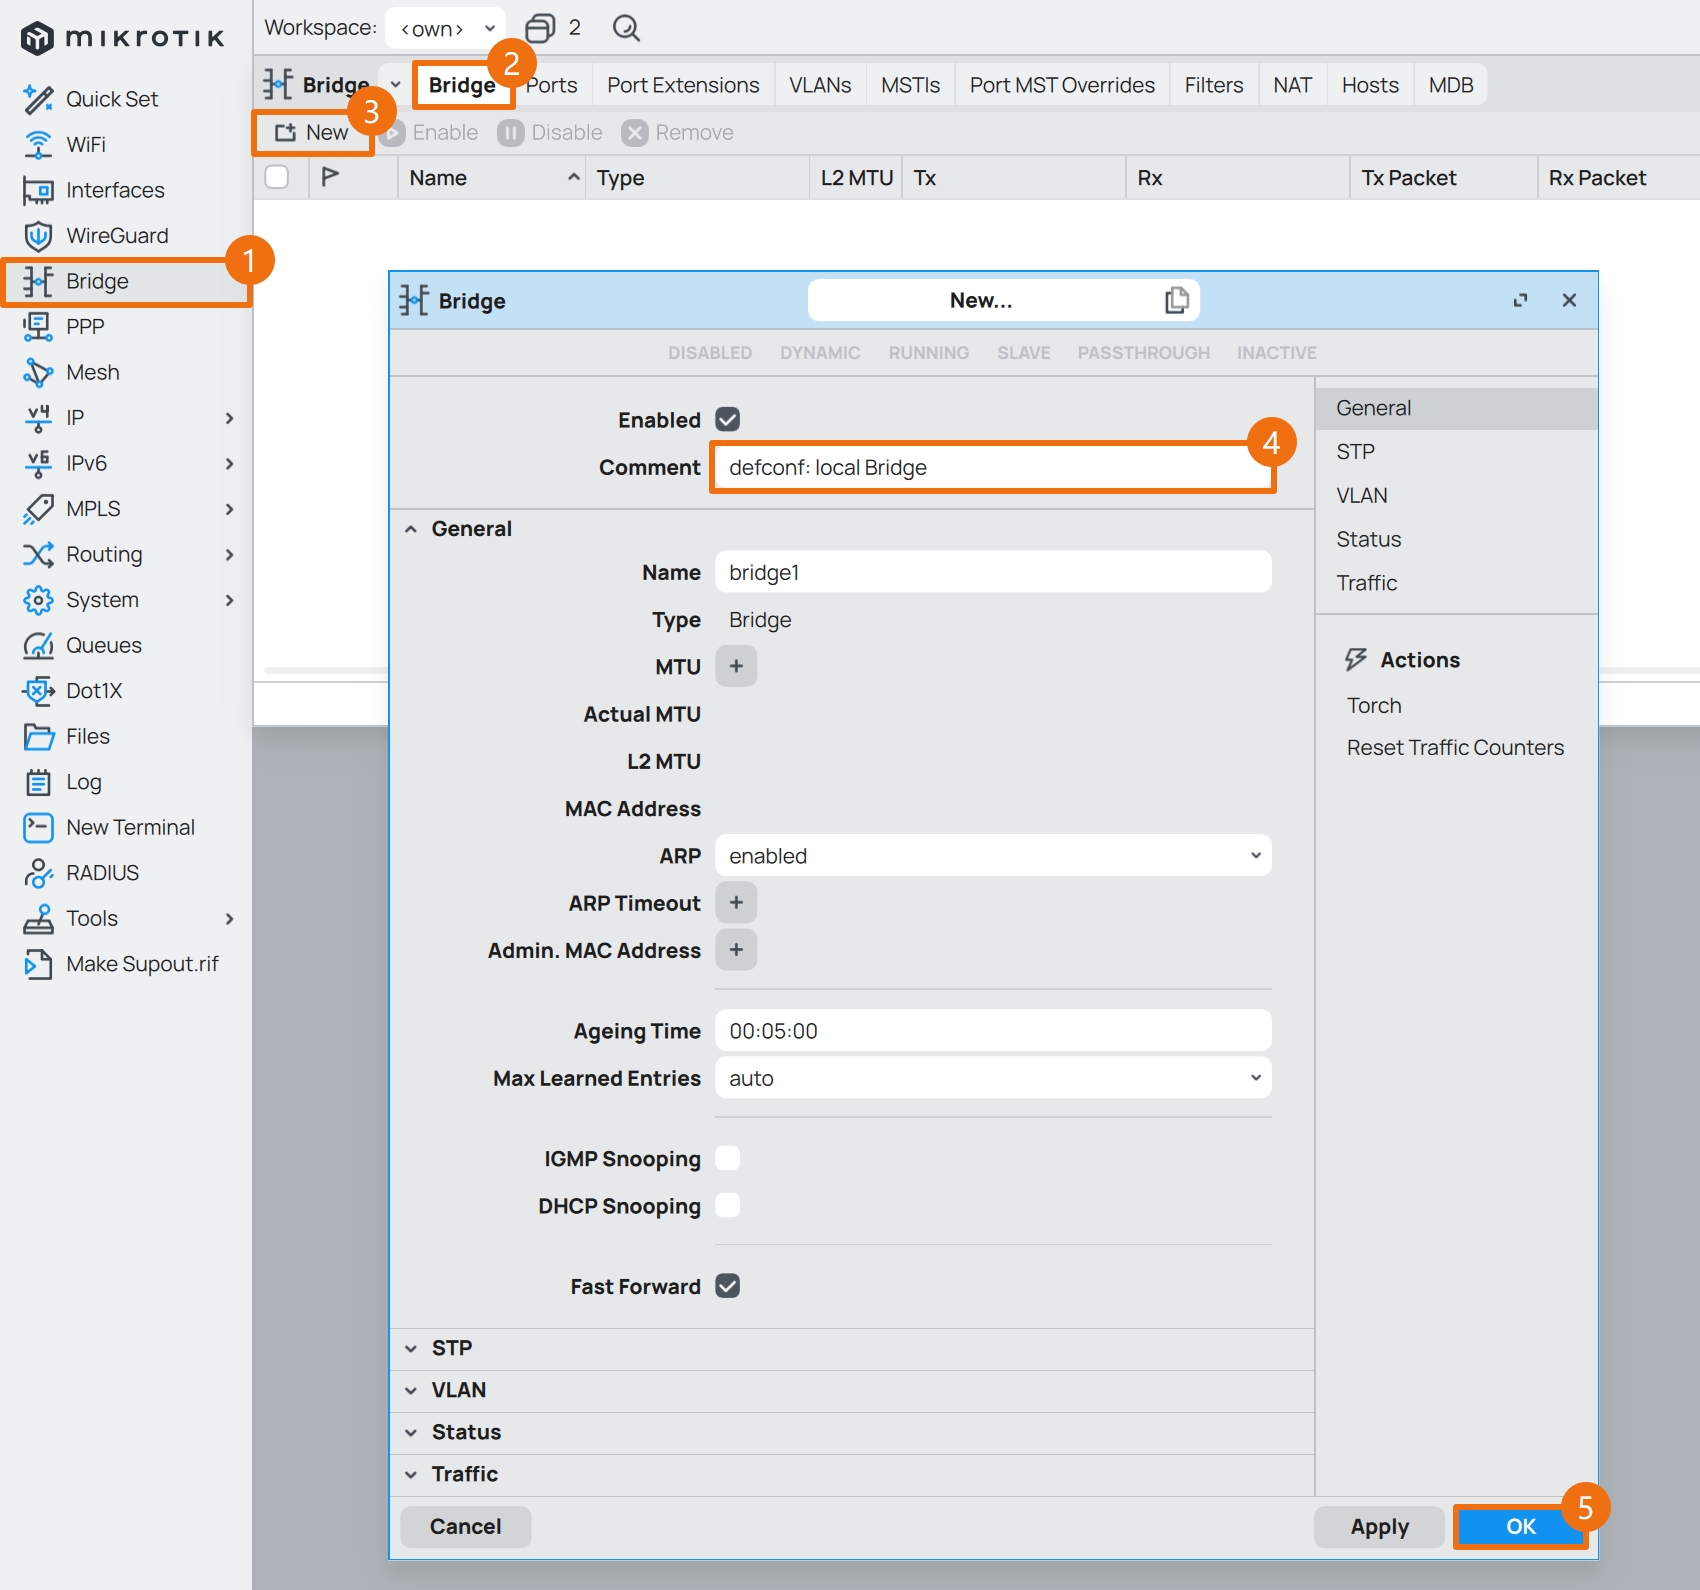Open the RADIUS section icon
The width and height of the screenshot is (1700, 1590).
(x=38, y=873)
